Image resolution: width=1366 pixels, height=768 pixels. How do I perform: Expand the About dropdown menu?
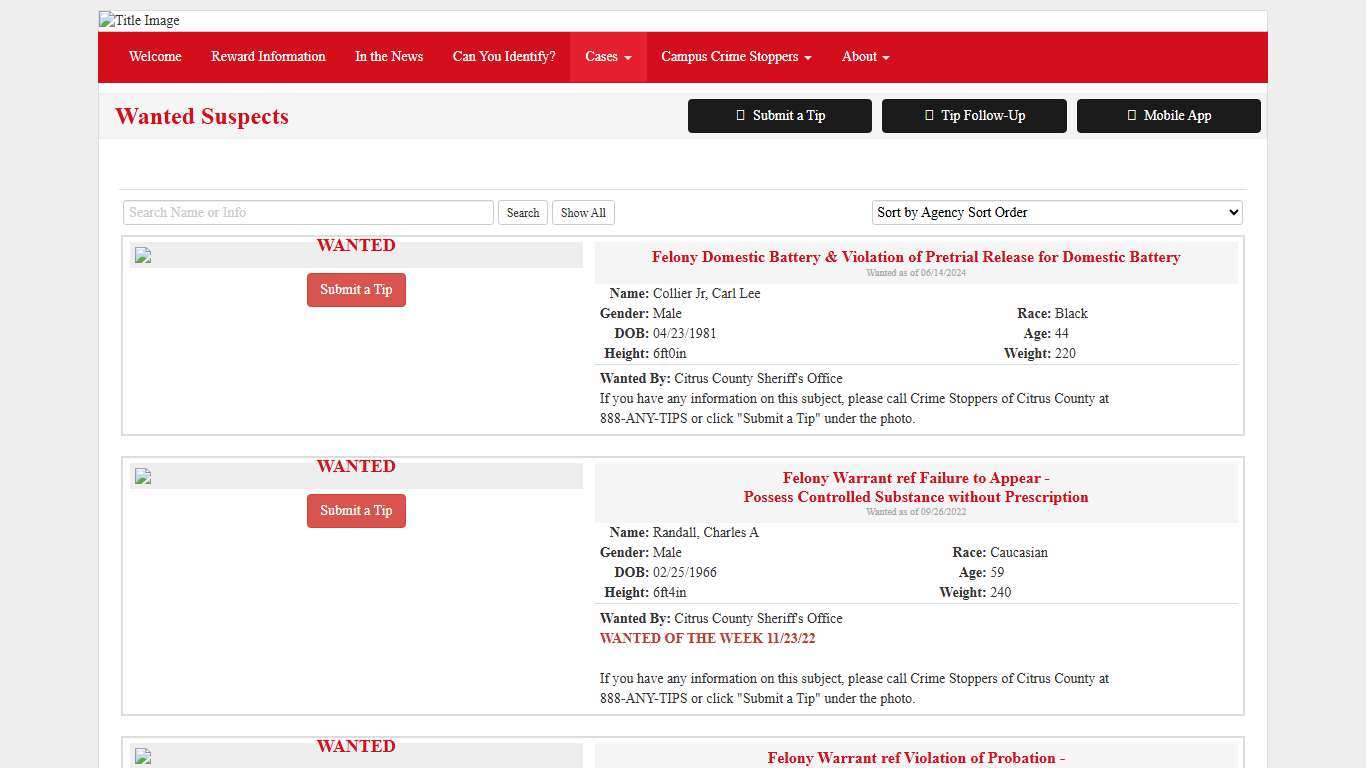pos(865,57)
